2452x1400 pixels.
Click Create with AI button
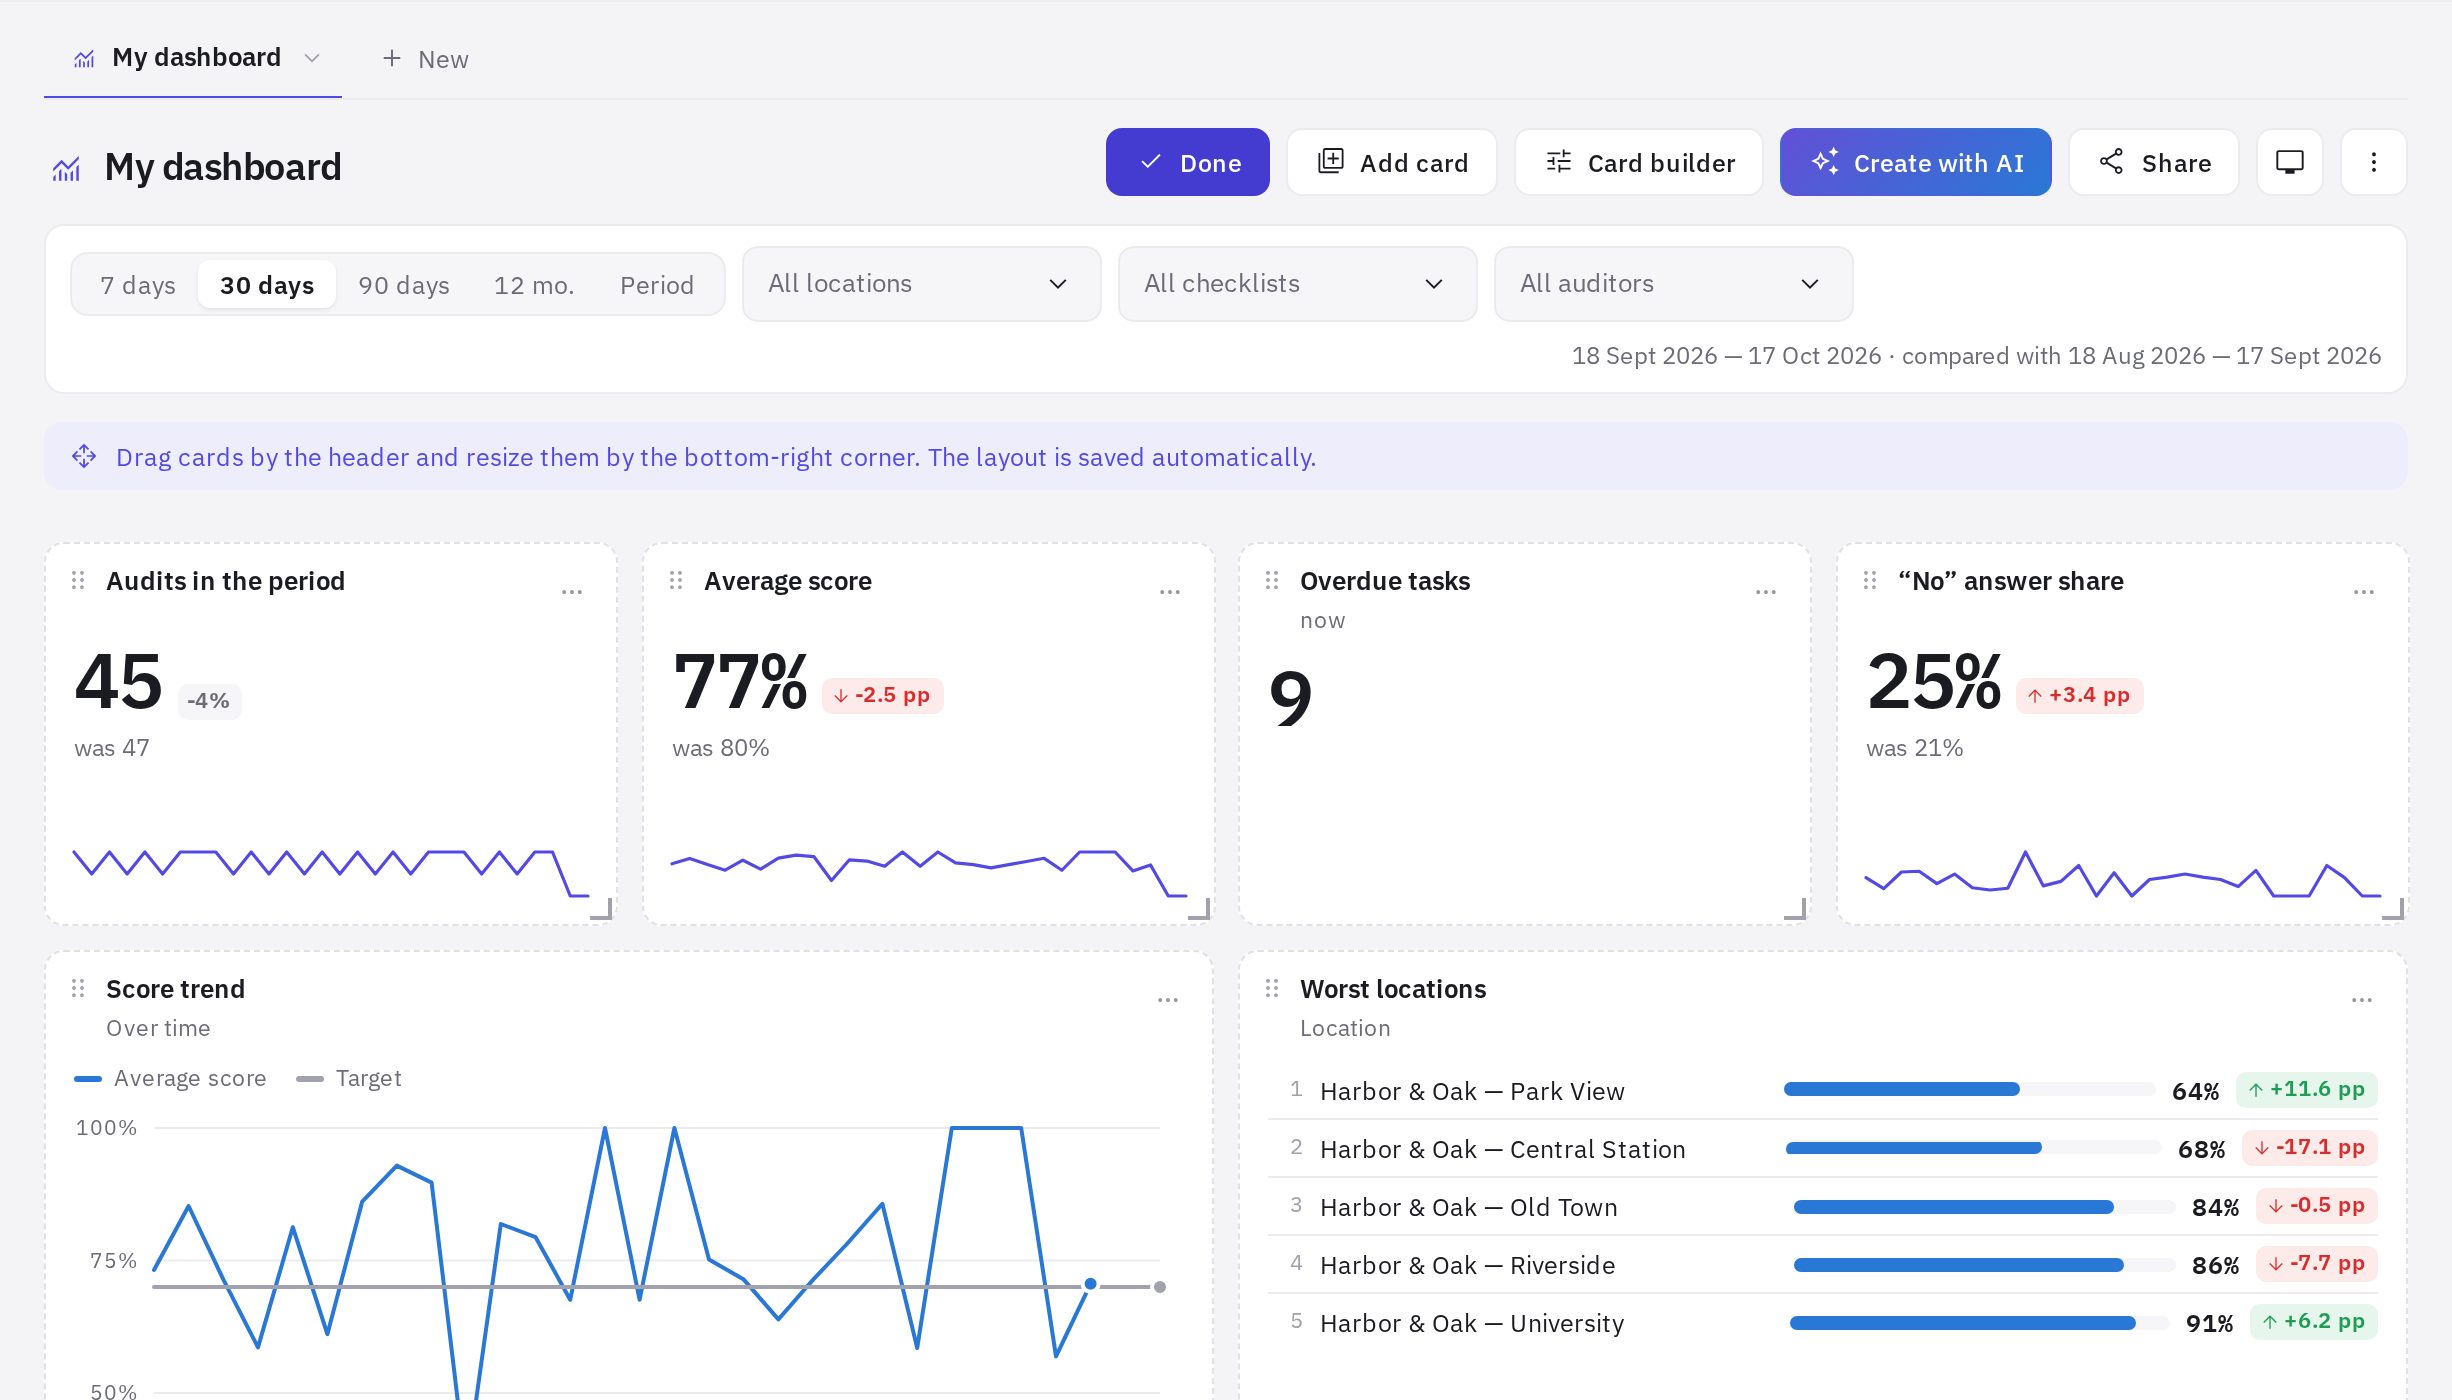coord(1915,162)
